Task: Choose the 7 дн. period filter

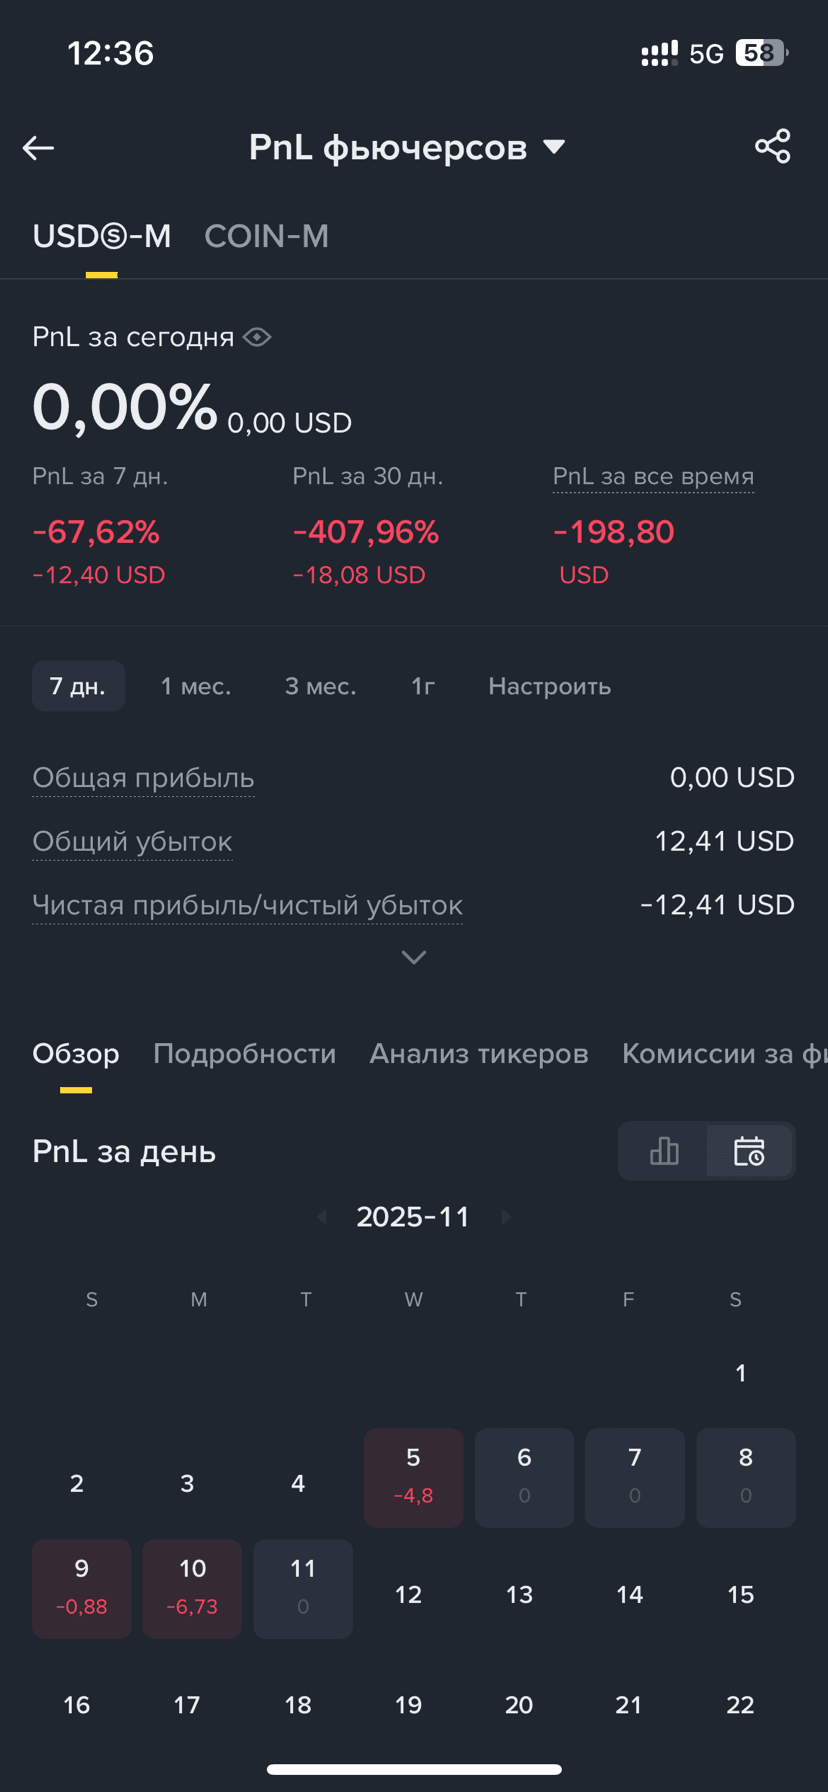Action: pyautogui.click(x=78, y=686)
